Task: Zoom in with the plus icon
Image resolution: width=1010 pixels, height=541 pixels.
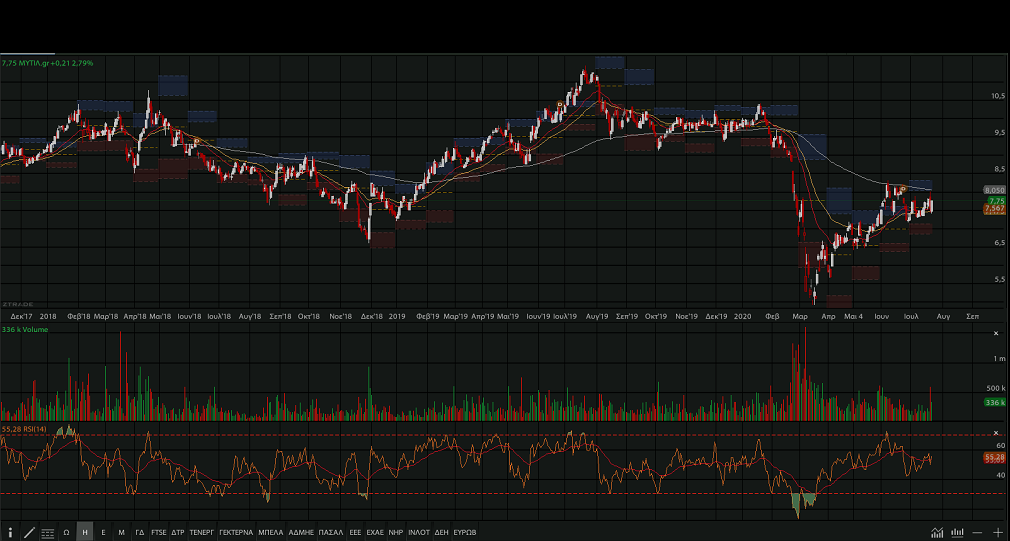Action: (x=997, y=532)
